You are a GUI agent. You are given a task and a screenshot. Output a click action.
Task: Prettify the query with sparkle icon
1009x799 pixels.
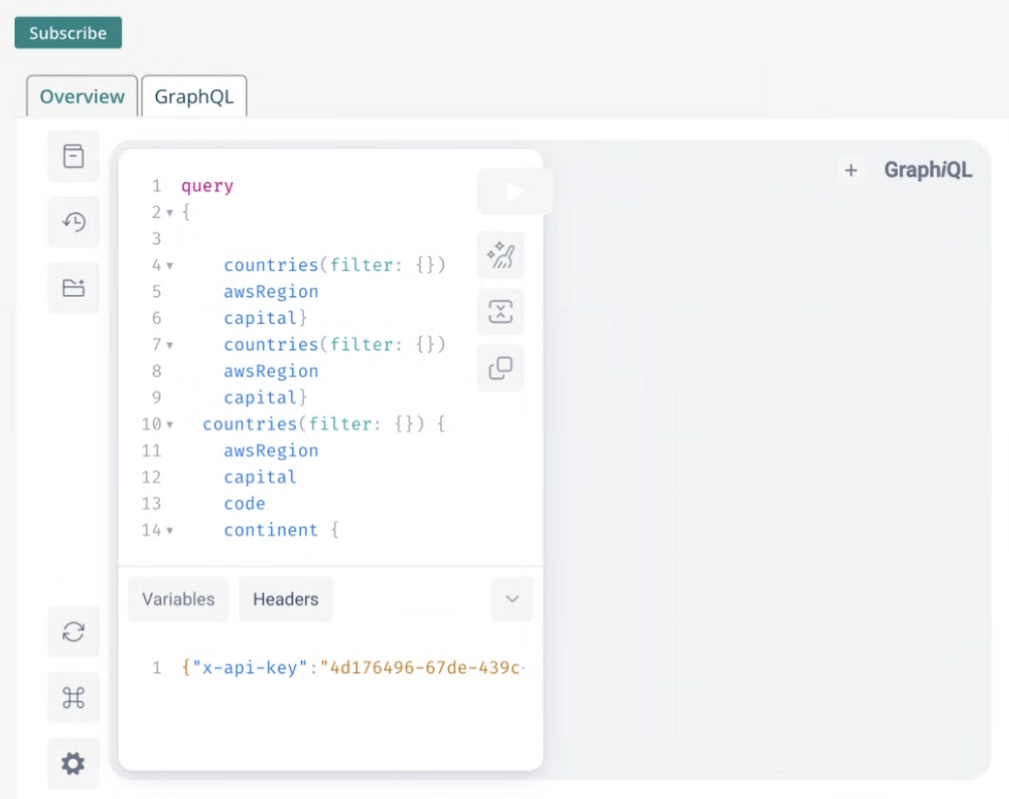tap(500, 256)
